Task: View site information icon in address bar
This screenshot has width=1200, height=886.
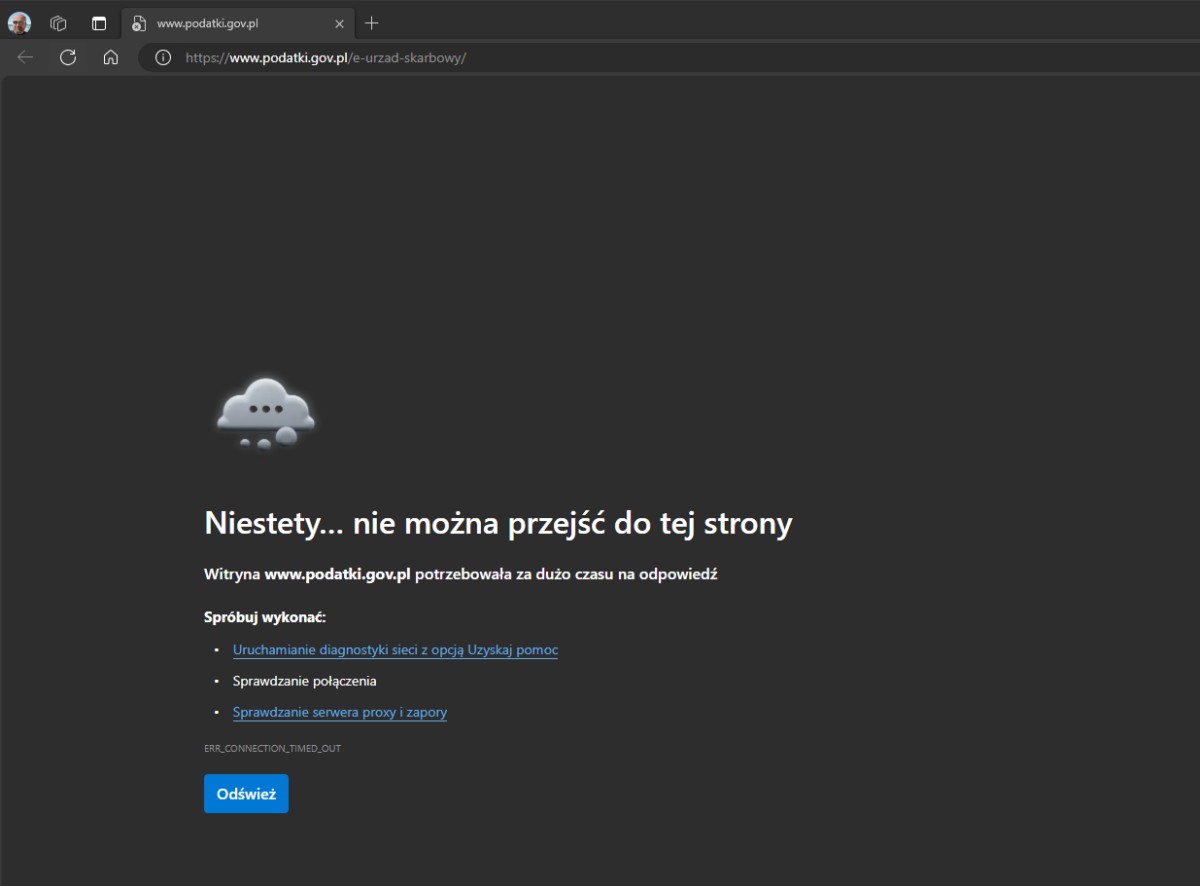Action: click(162, 57)
